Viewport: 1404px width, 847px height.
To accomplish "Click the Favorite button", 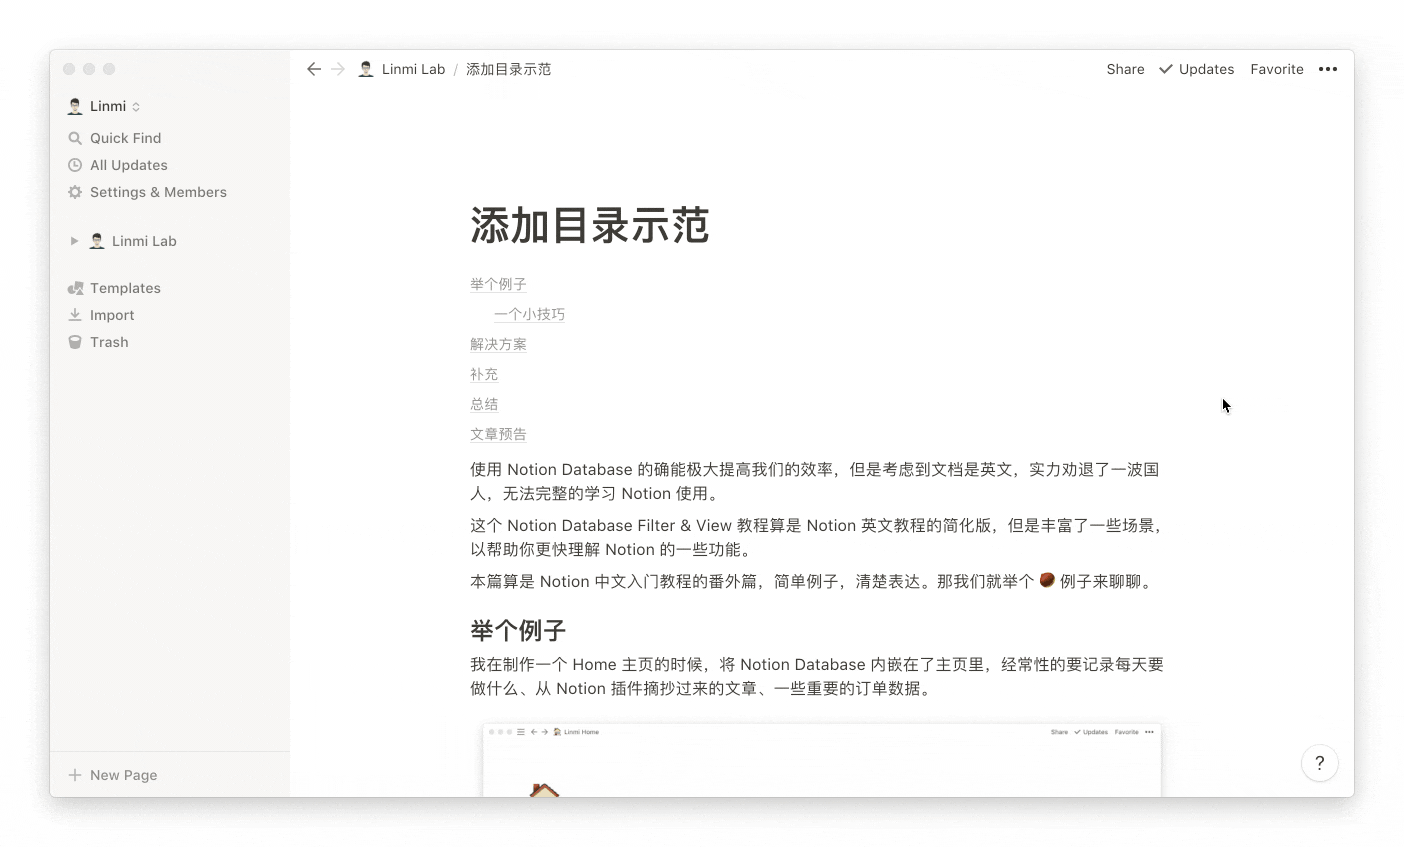I will click(x=1277, y=69).
